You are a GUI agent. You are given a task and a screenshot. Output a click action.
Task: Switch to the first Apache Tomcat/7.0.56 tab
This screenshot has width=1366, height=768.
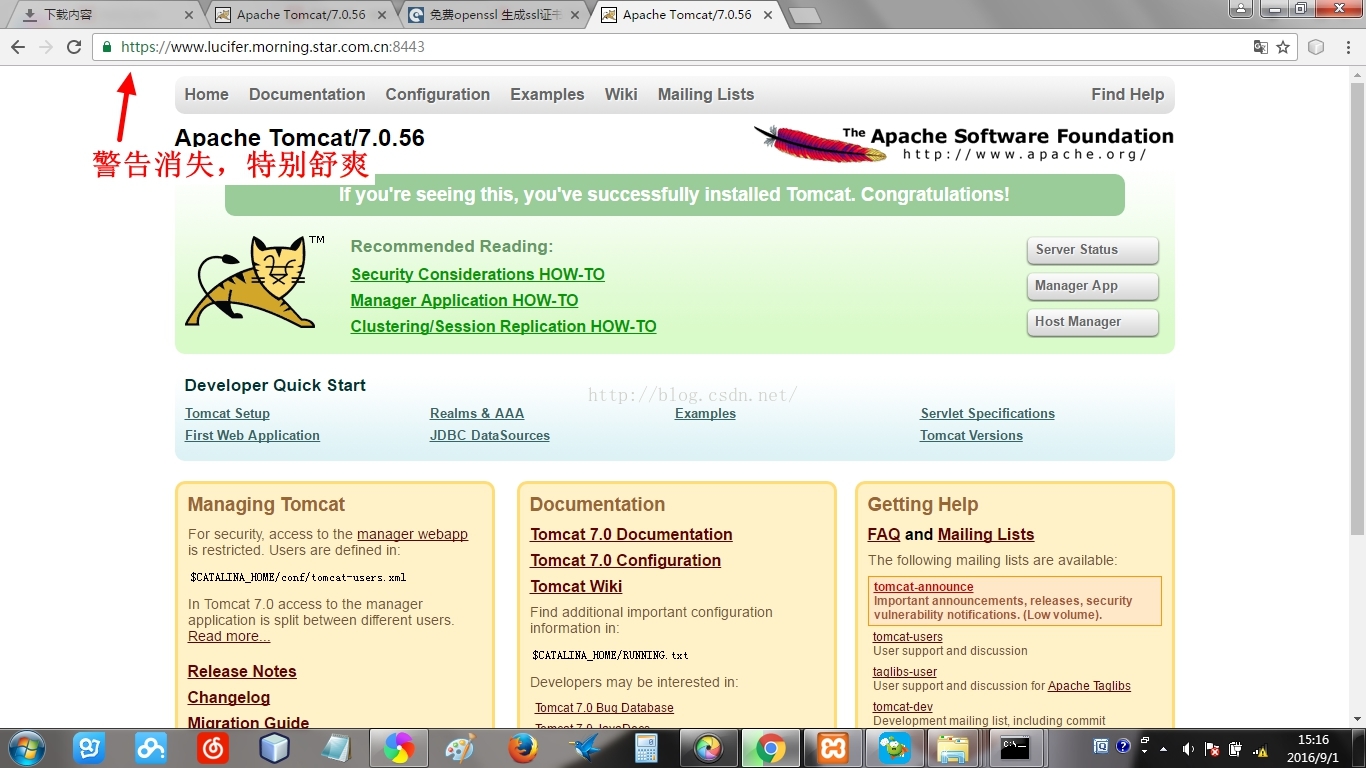(x=300, y=15)
